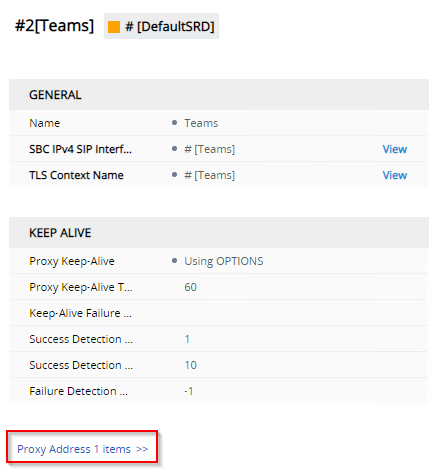Click the Proxy Keep-Alive Time value 60
Screen dimensions: 440x472
tap(191, 287)
